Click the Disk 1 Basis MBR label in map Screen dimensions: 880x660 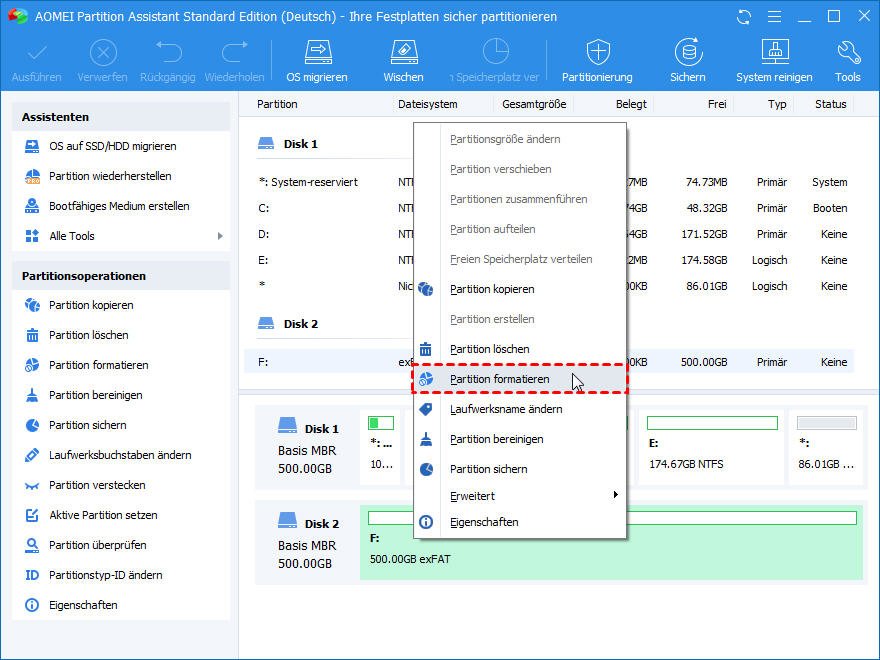pyautogui.click(x=308, y=447)
